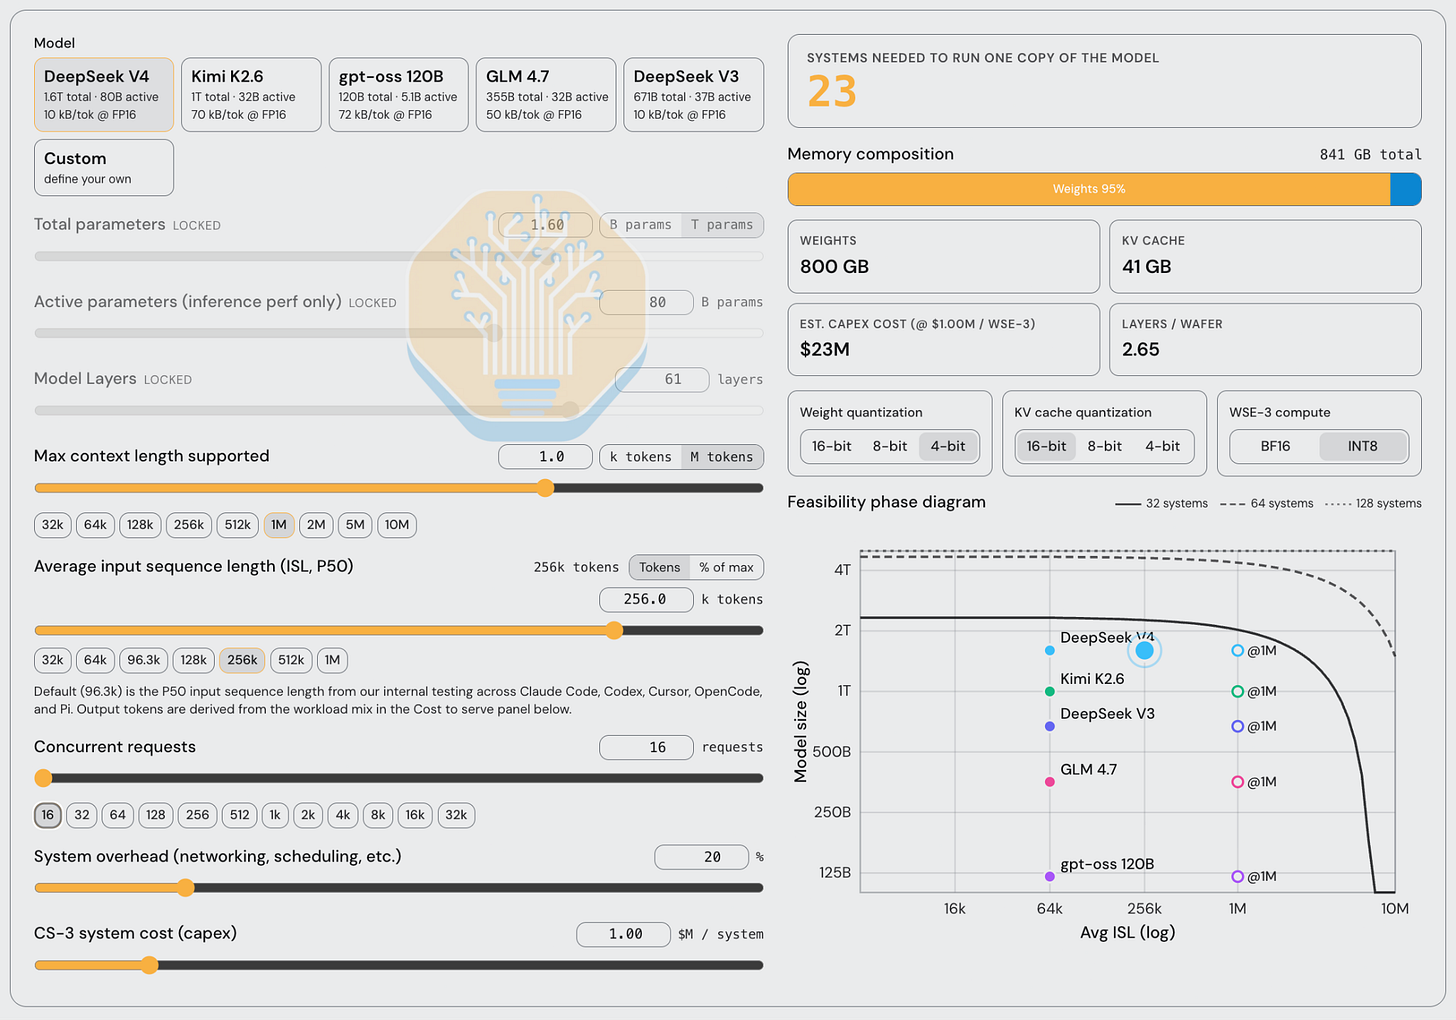Set concurrent requests preset to 16
The width and height of the screenshot is (1456, 1020).
(48, 815)
